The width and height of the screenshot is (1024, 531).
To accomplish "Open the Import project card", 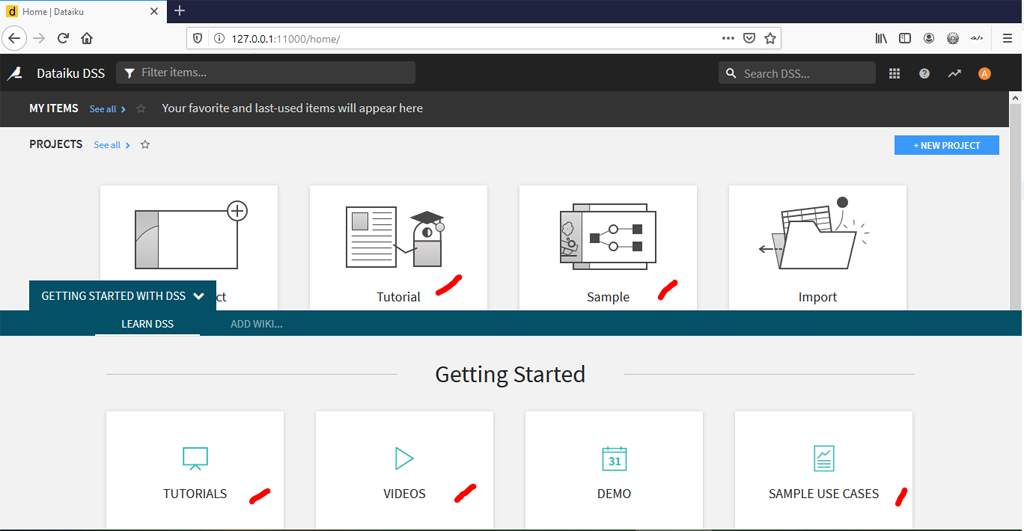I will [x=818, y=248].
